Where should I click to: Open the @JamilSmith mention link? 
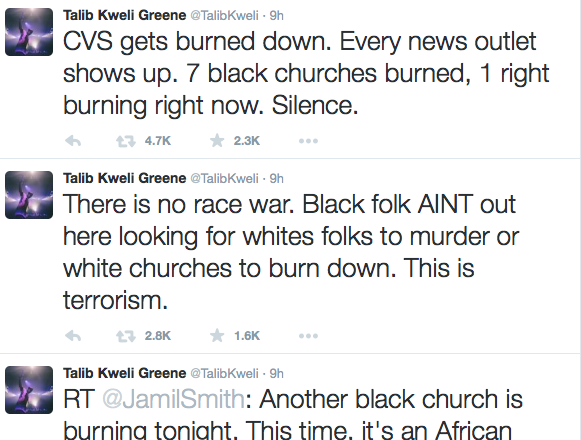(x=173, y=399)
